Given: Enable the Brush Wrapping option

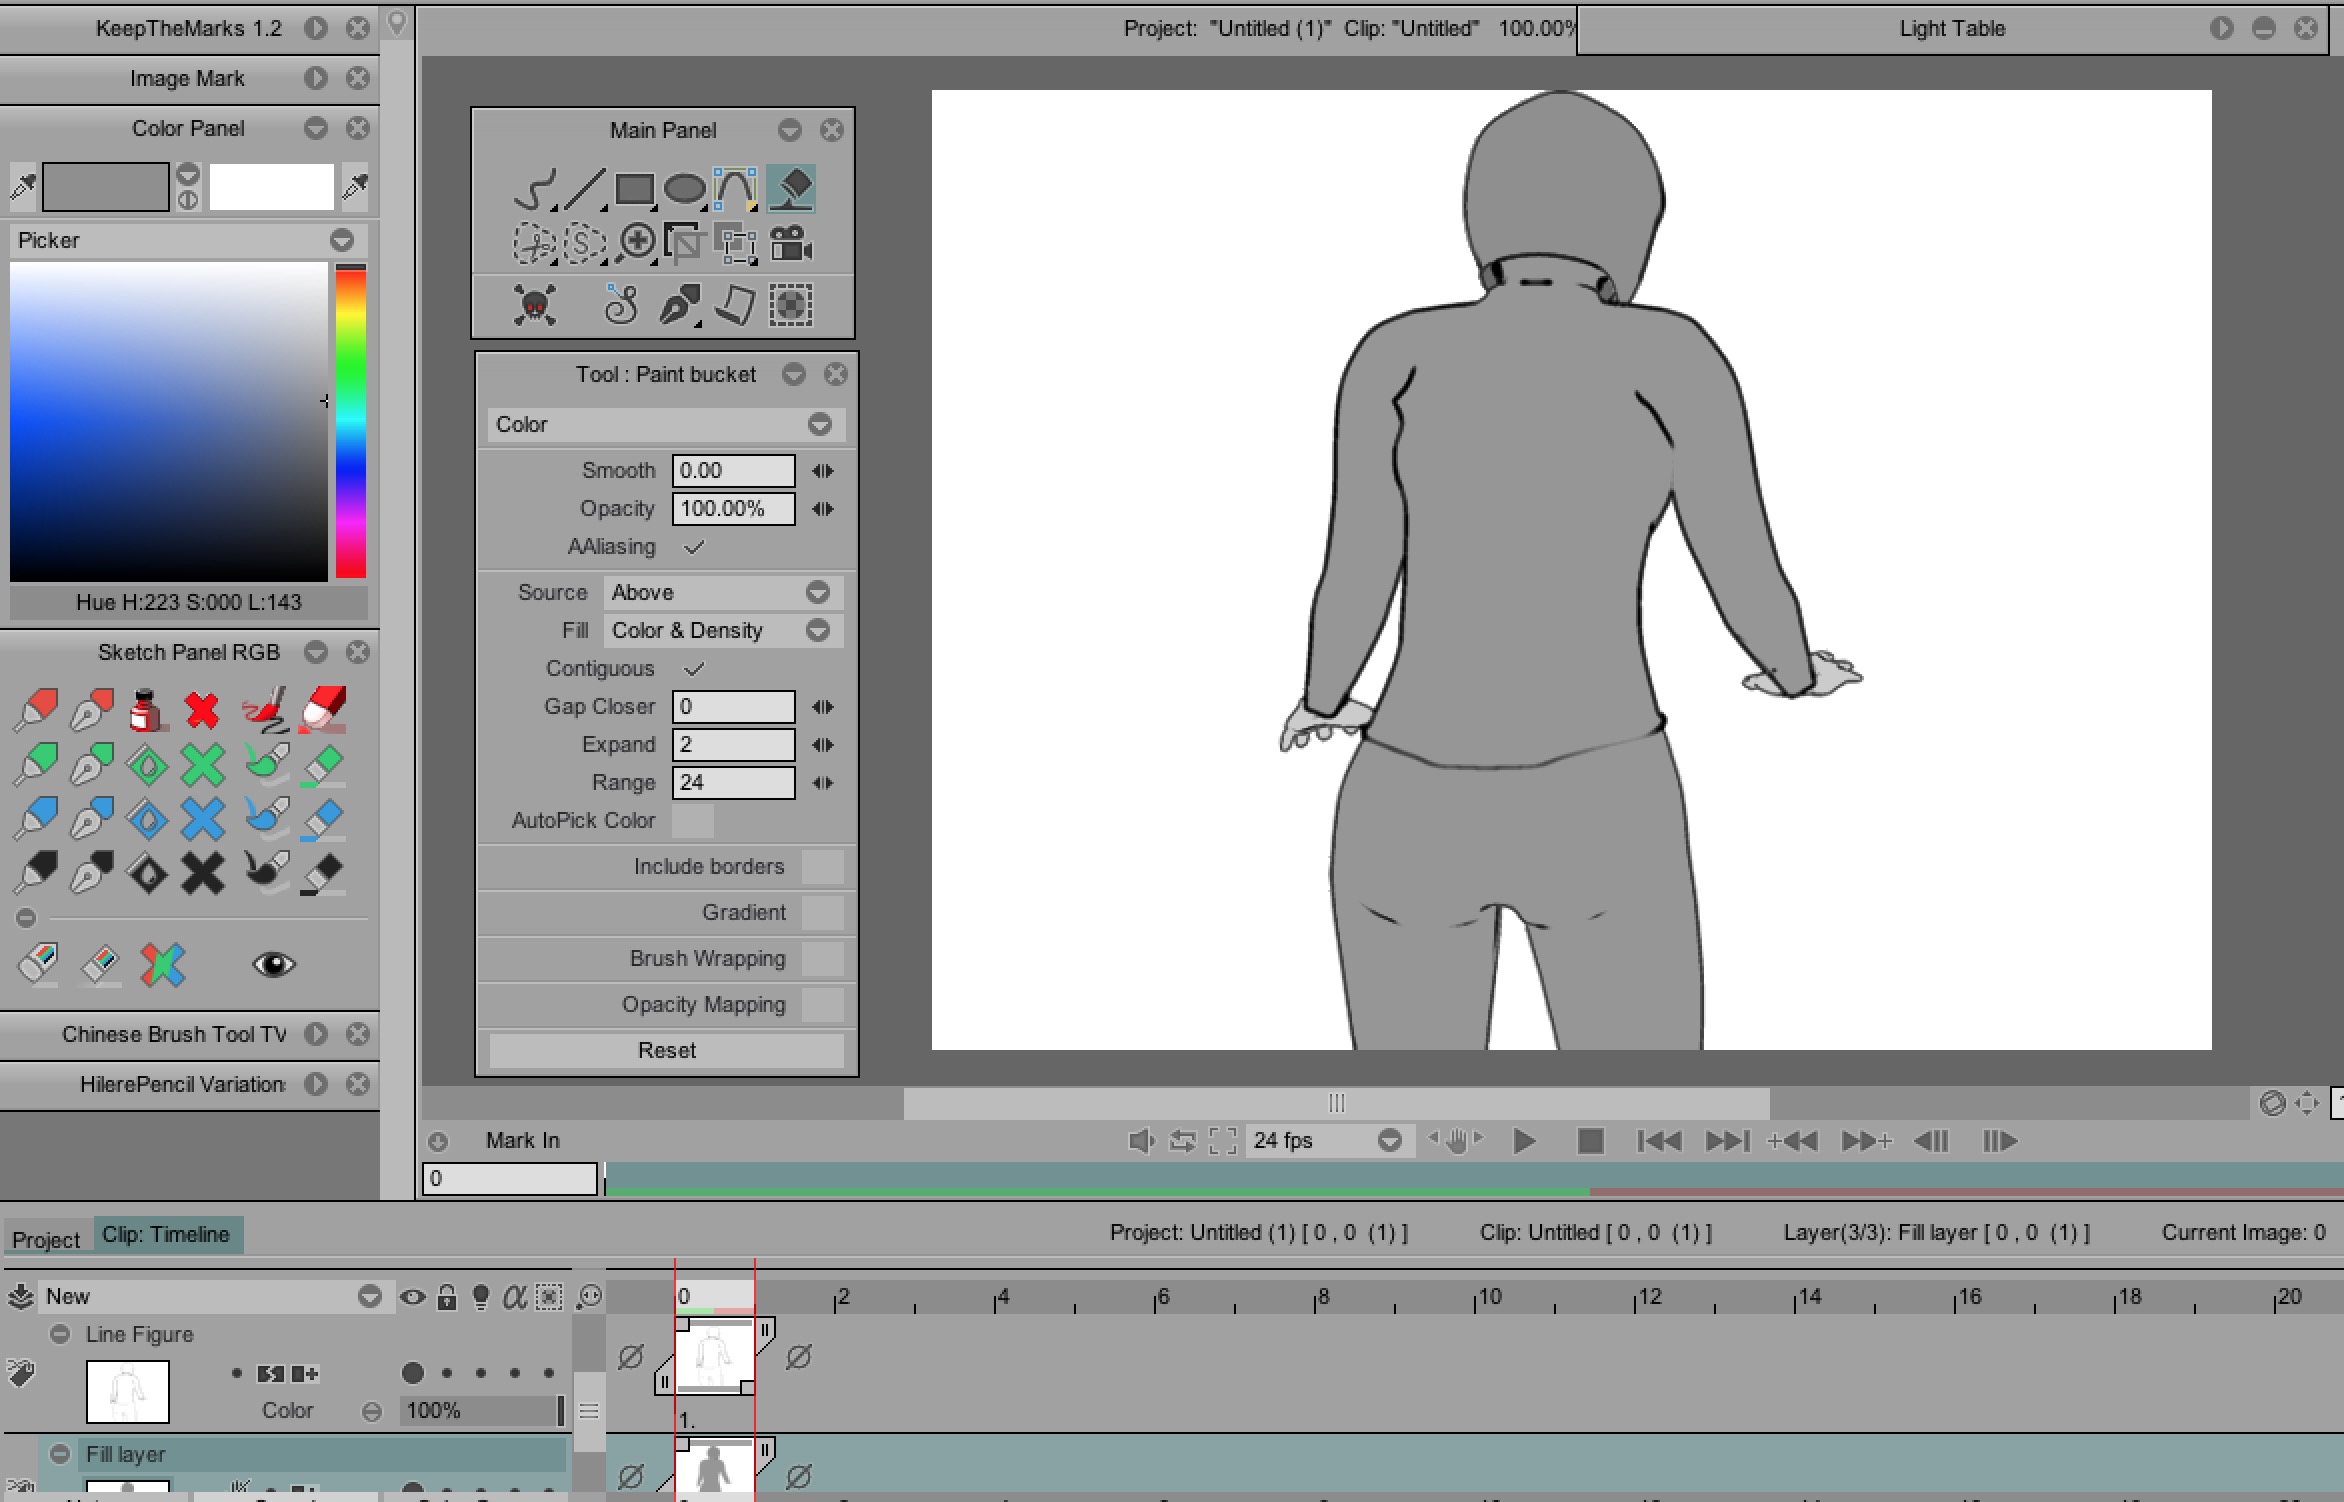Looking at the screenshot, I should tap(823, 958).
